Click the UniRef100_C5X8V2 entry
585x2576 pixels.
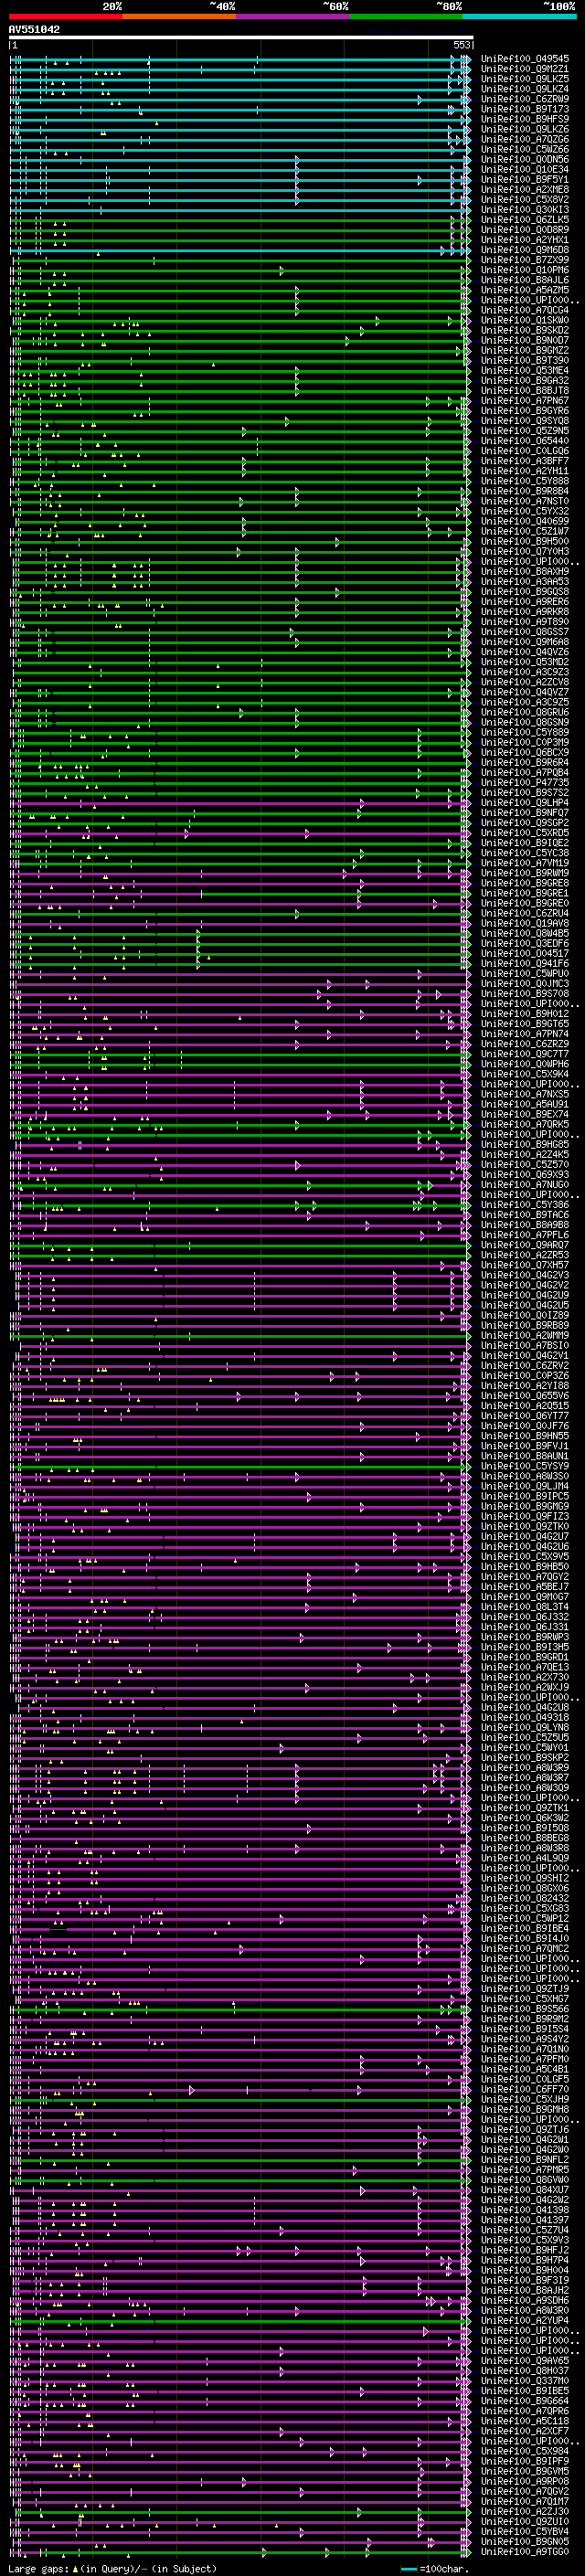tap(525, 200)
